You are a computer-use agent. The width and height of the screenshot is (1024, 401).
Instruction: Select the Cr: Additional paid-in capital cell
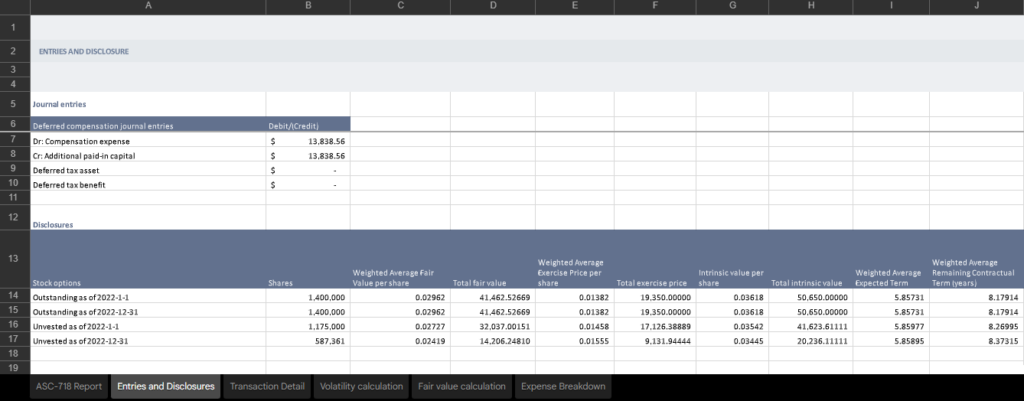[x=148, y=155]
